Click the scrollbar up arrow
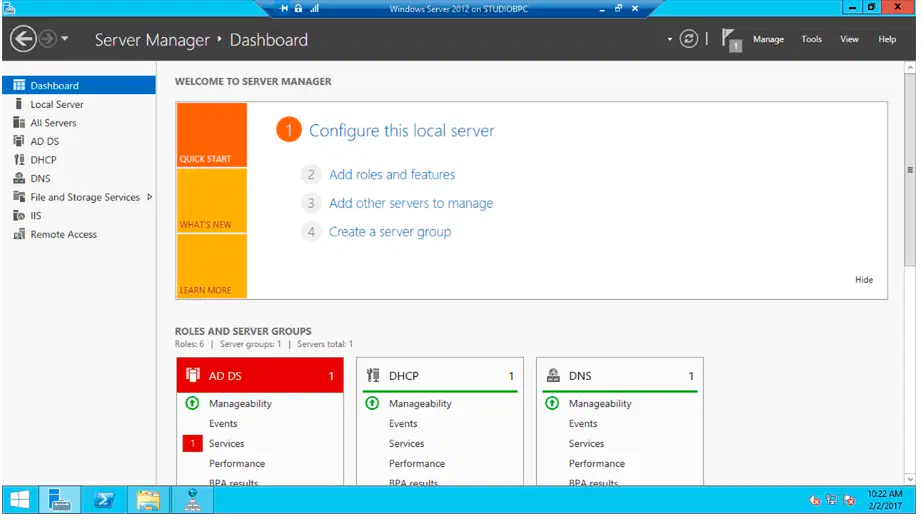This screenshot has width=923, height=520. [910, 68]
